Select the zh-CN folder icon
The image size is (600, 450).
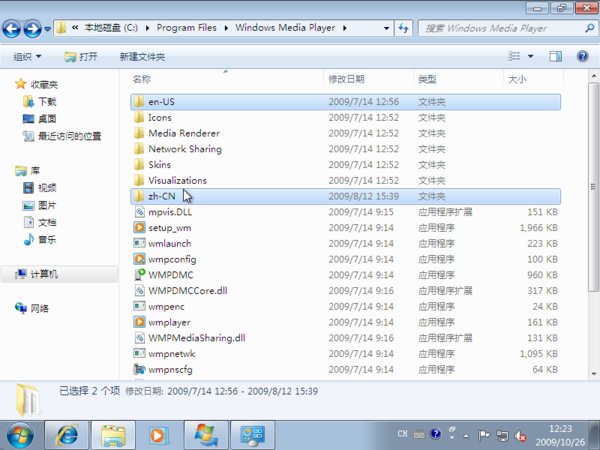(x=139, y=196)
